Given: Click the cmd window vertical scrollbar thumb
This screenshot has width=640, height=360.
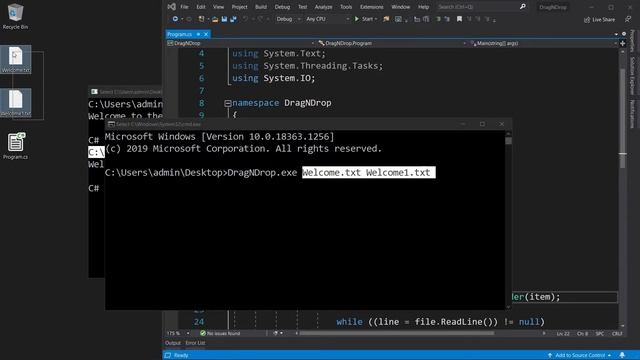Looking at the screenshot, I should pos(508,140).
